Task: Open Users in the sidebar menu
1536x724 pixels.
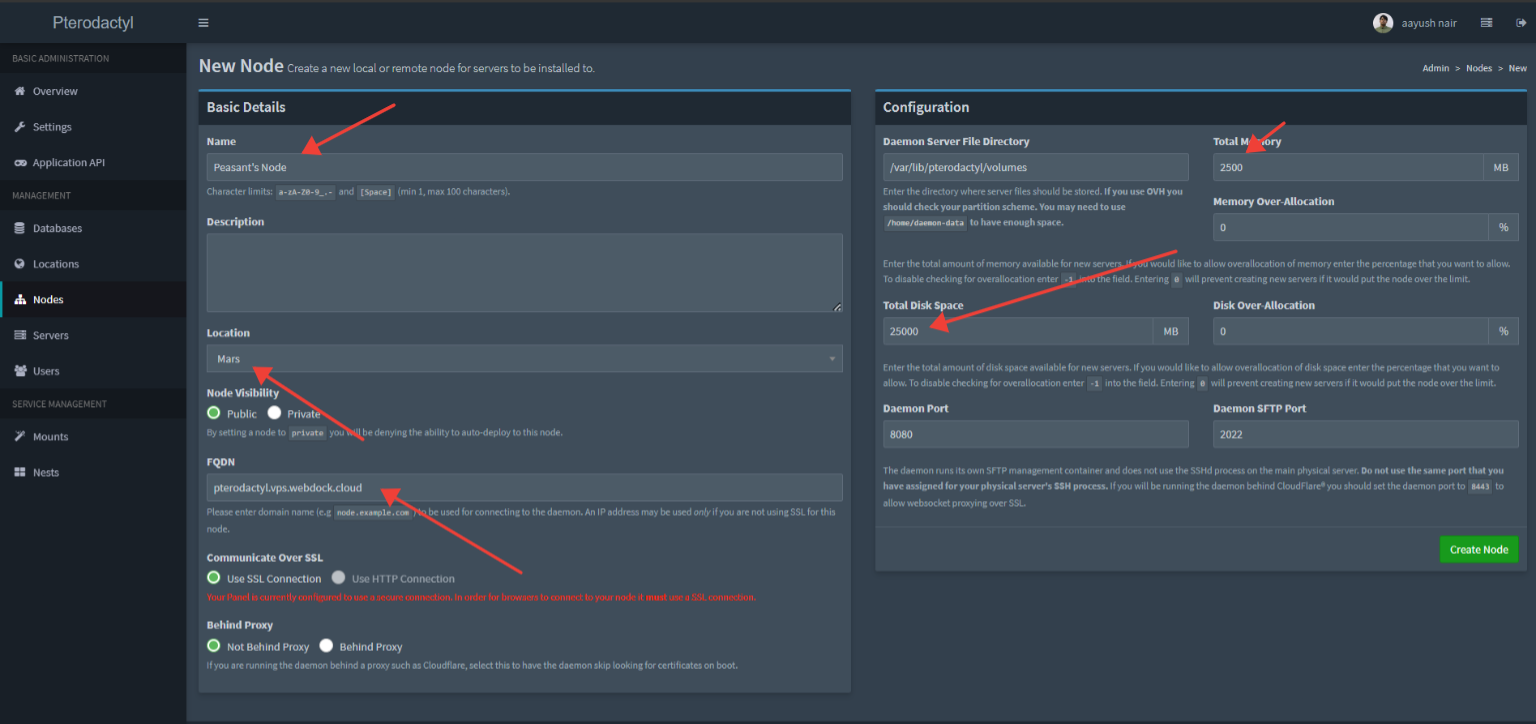Action: [46, 371]
